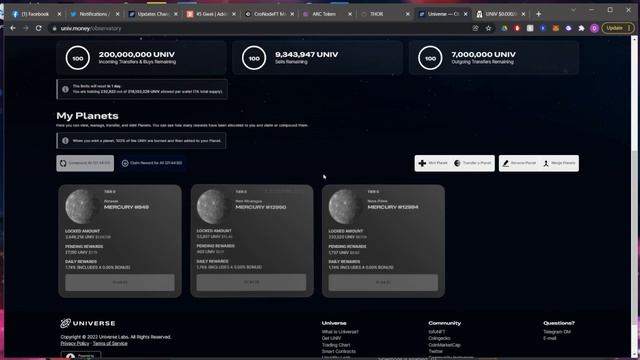Open the Twitter footer link
Viewport: 640px width, 360px height.
click(x=436, y=351)
